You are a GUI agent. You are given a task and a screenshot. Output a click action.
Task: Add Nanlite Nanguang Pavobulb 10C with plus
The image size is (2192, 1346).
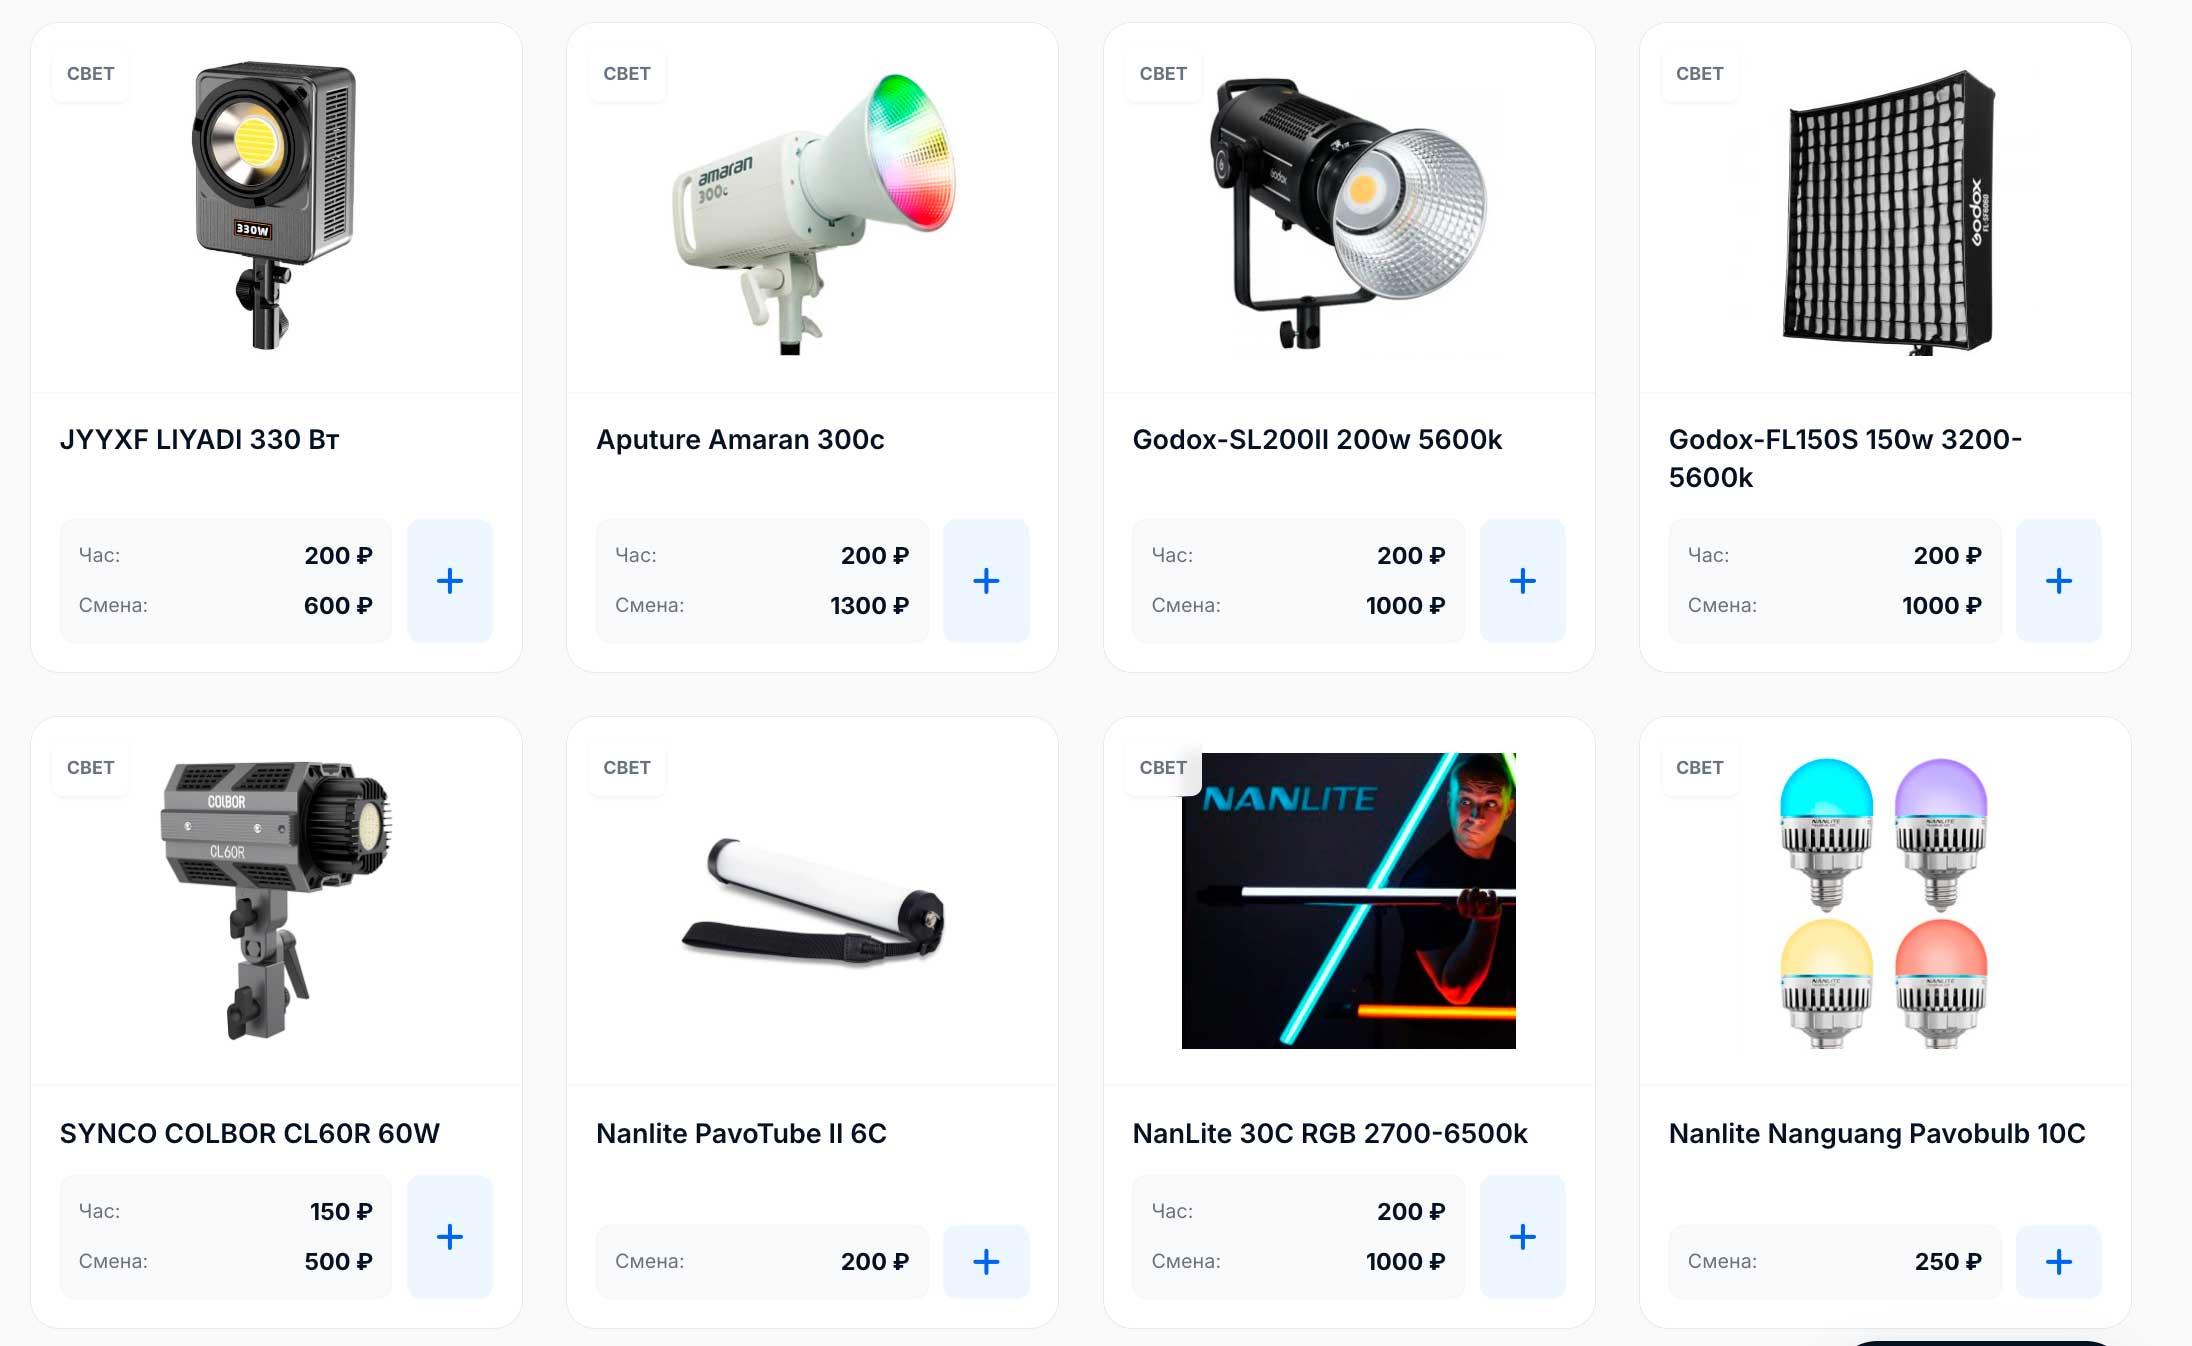[x=2058, y=1261]
